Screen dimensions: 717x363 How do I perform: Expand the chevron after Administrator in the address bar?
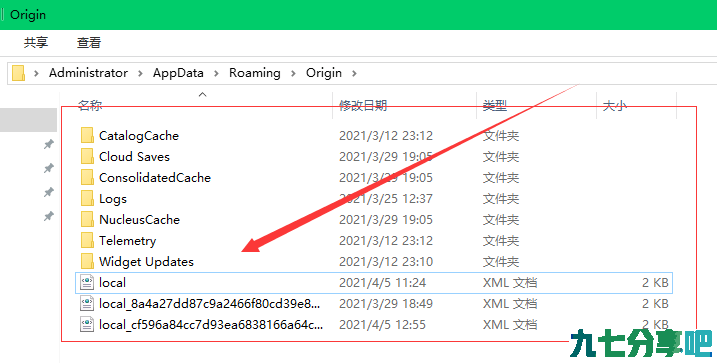coord(140,73)
